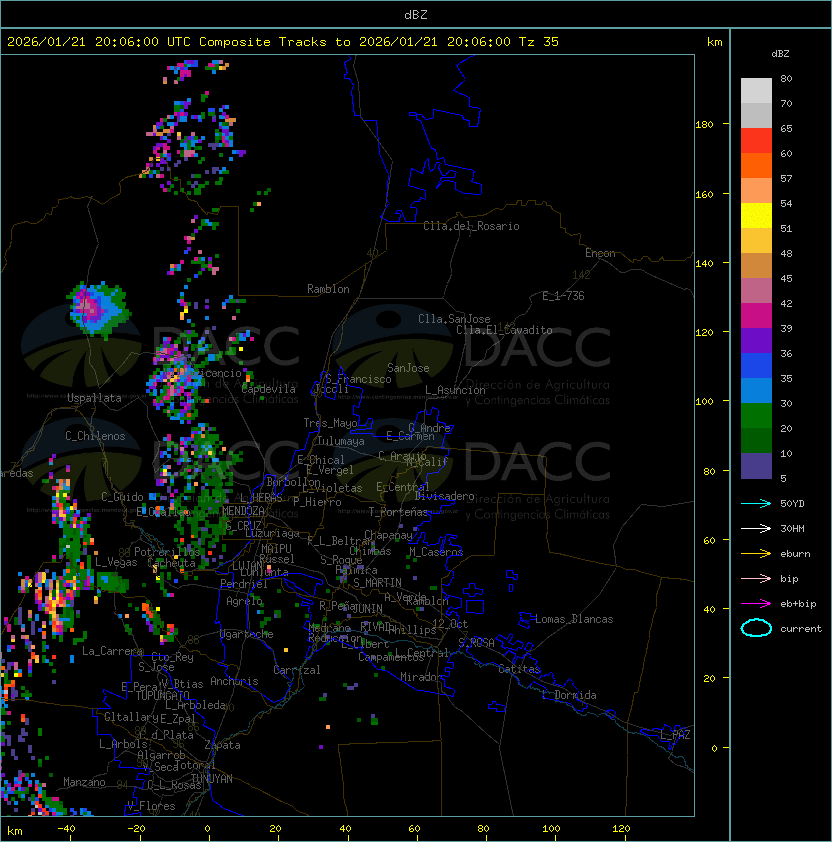The height and width of the screenshot is (842, 832).
Task: Select the light blue 30-35 dBZ swatch
Action: (756, 391)
